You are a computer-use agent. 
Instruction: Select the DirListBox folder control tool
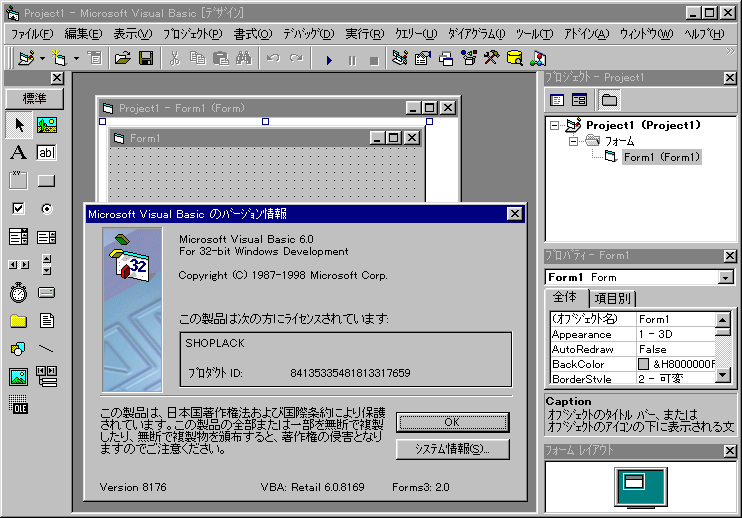[19, 321]
